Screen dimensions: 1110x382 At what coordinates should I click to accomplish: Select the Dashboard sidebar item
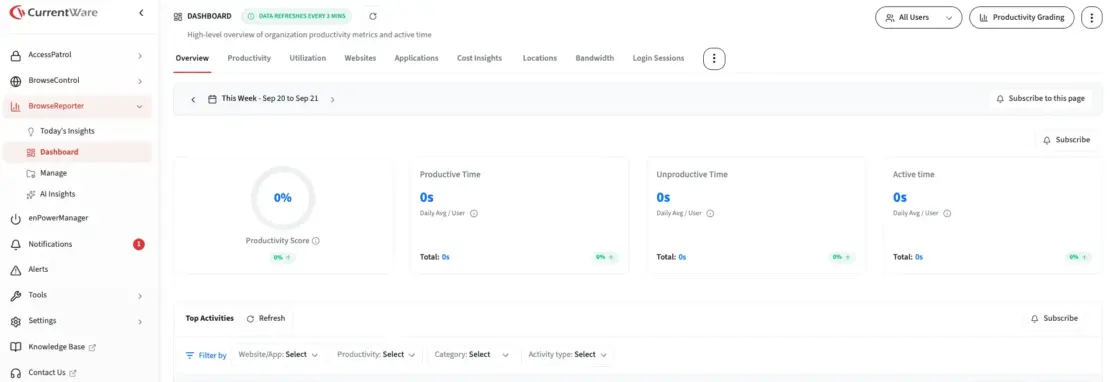coord(77,152)
